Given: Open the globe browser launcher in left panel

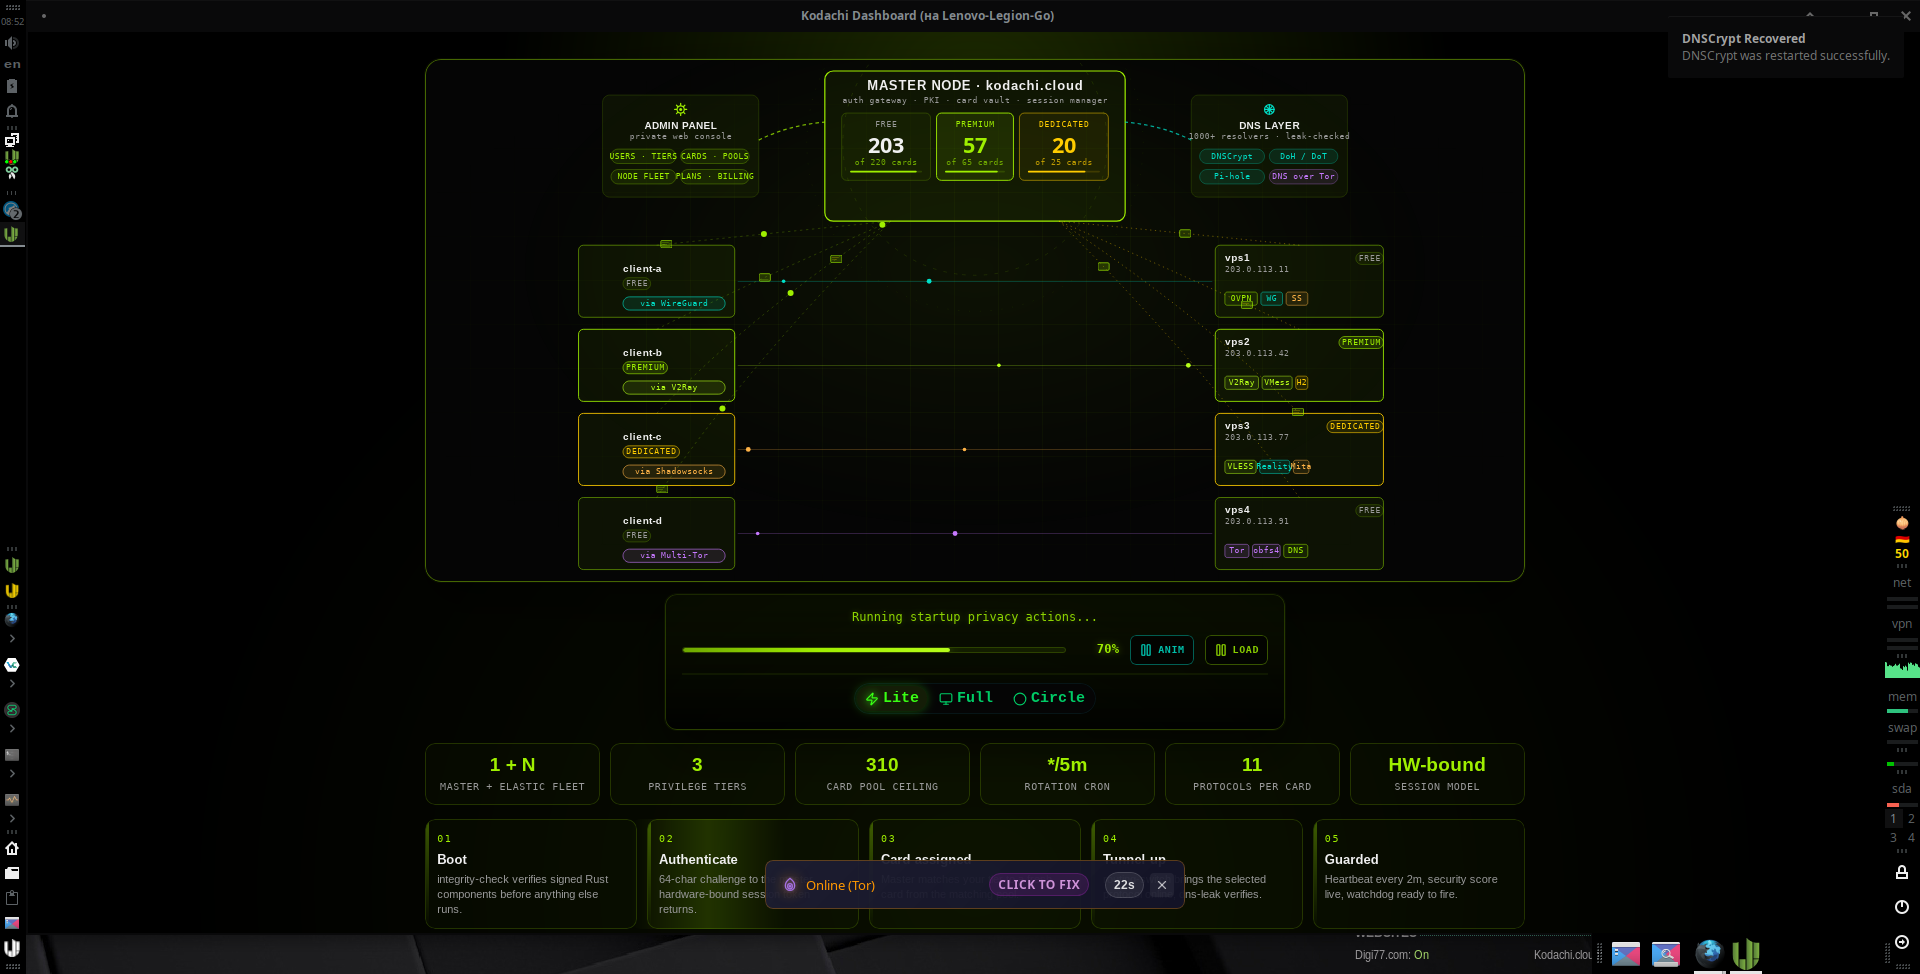Looking at the screenshot, I should [12, 619].
